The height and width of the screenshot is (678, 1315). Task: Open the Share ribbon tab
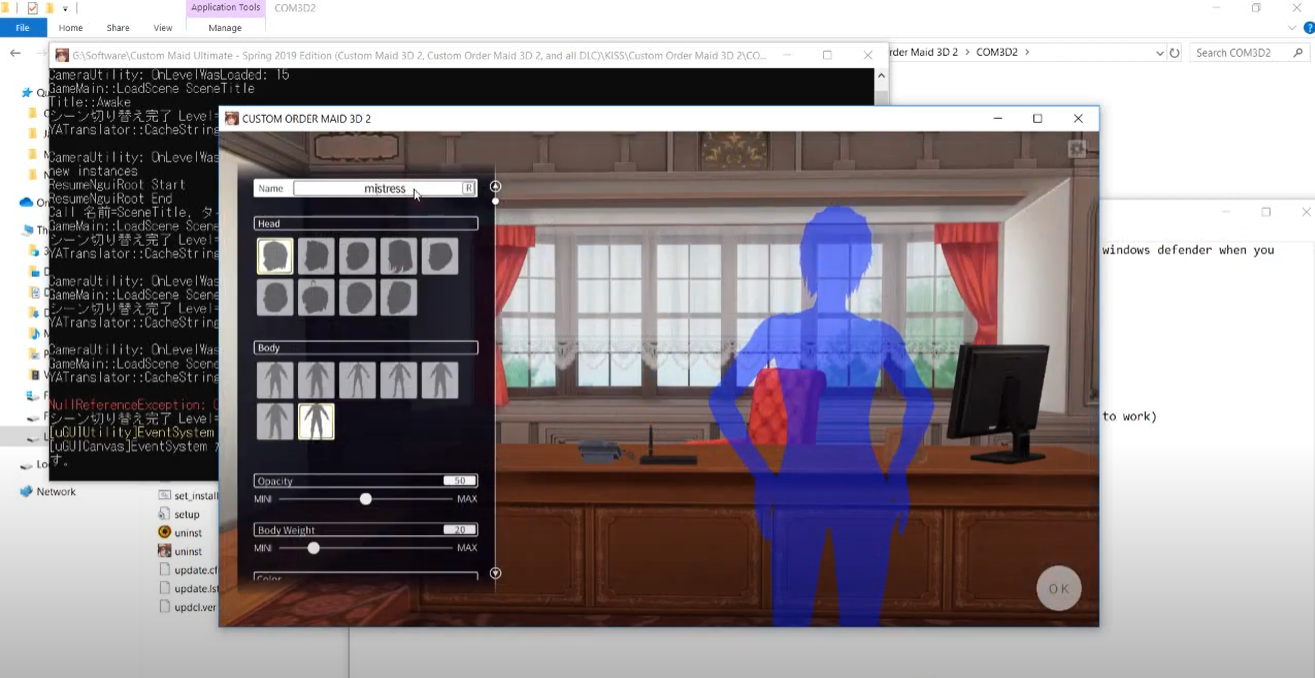click(118, 28)
